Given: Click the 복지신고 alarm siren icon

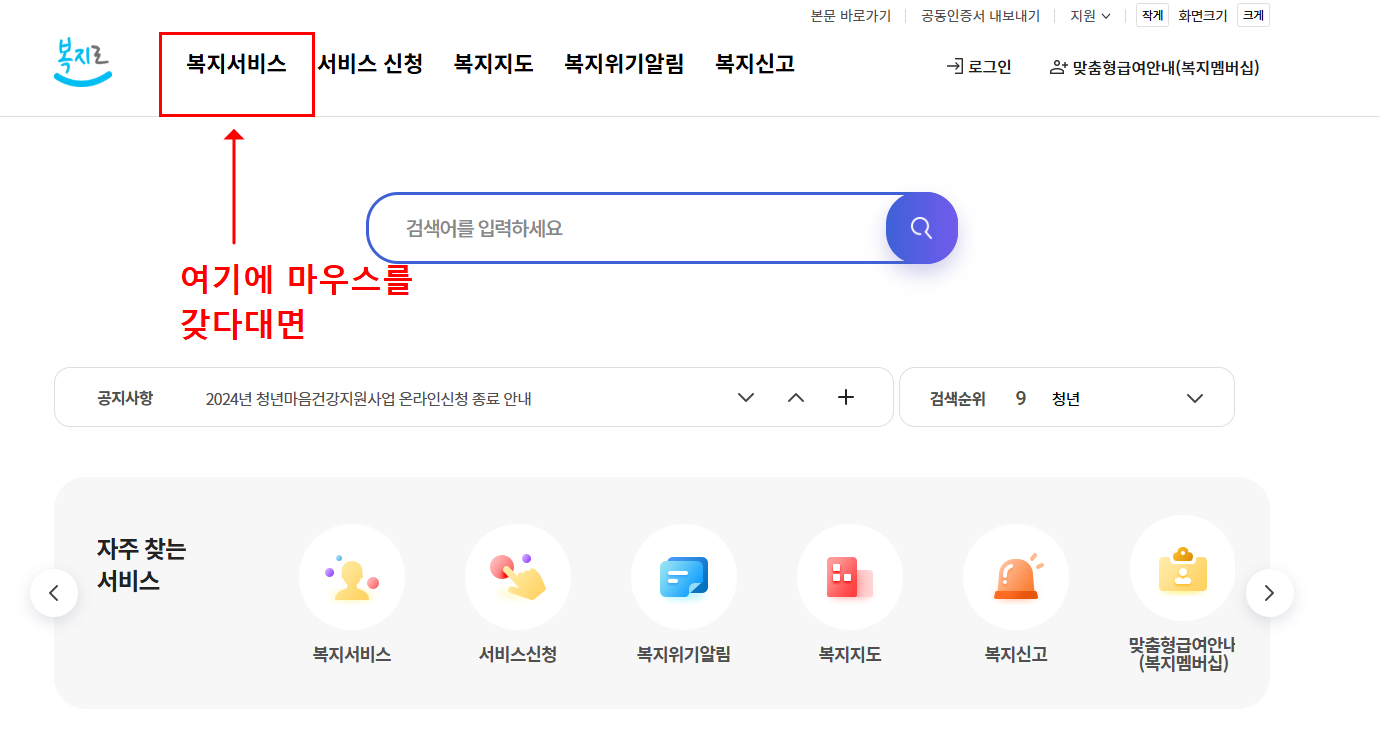Looking at the screenshot, I should pyautogui.click(x=1015, y=577).
